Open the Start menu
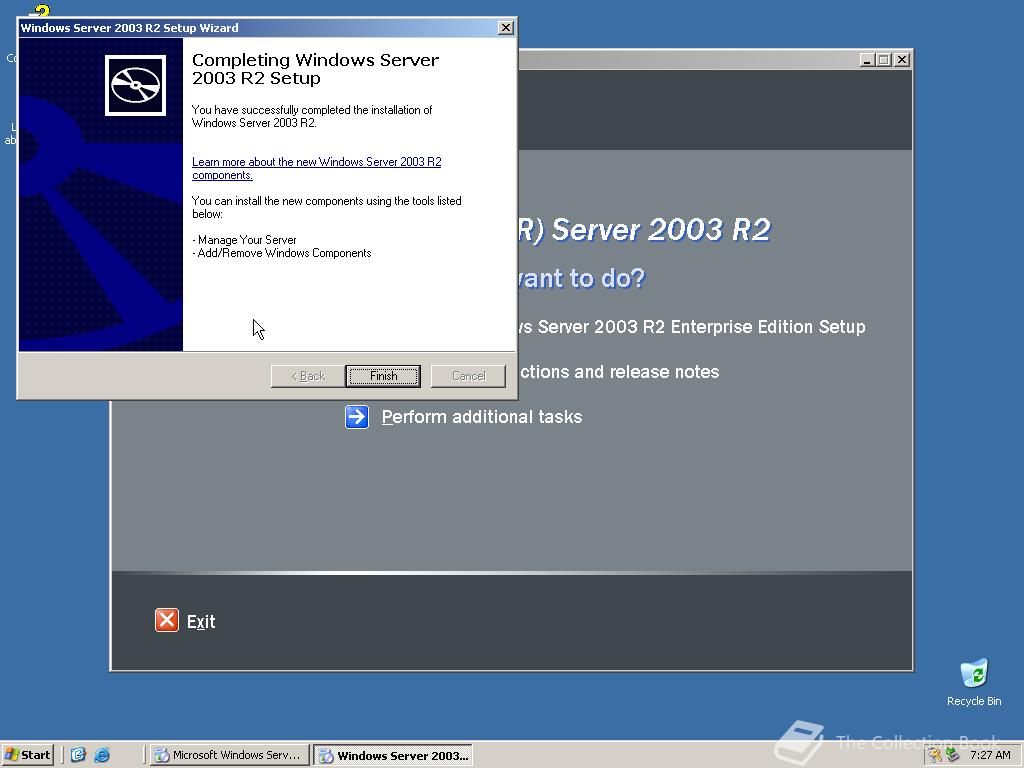1024x768 pixels. (27, 755)
